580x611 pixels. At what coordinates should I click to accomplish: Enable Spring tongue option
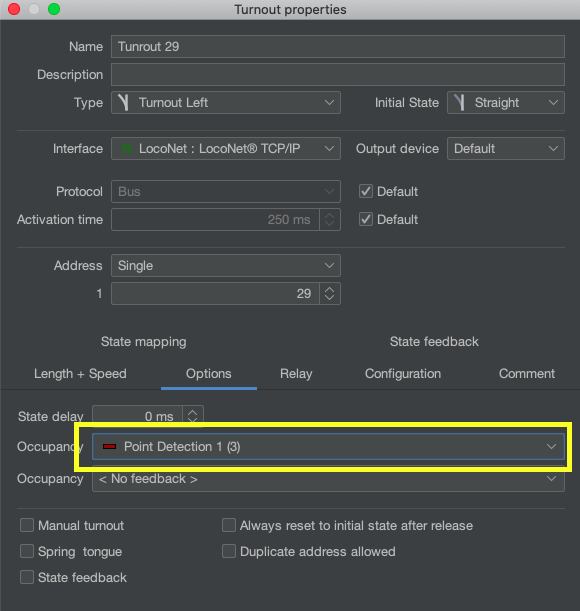click(x=27, y=551)
